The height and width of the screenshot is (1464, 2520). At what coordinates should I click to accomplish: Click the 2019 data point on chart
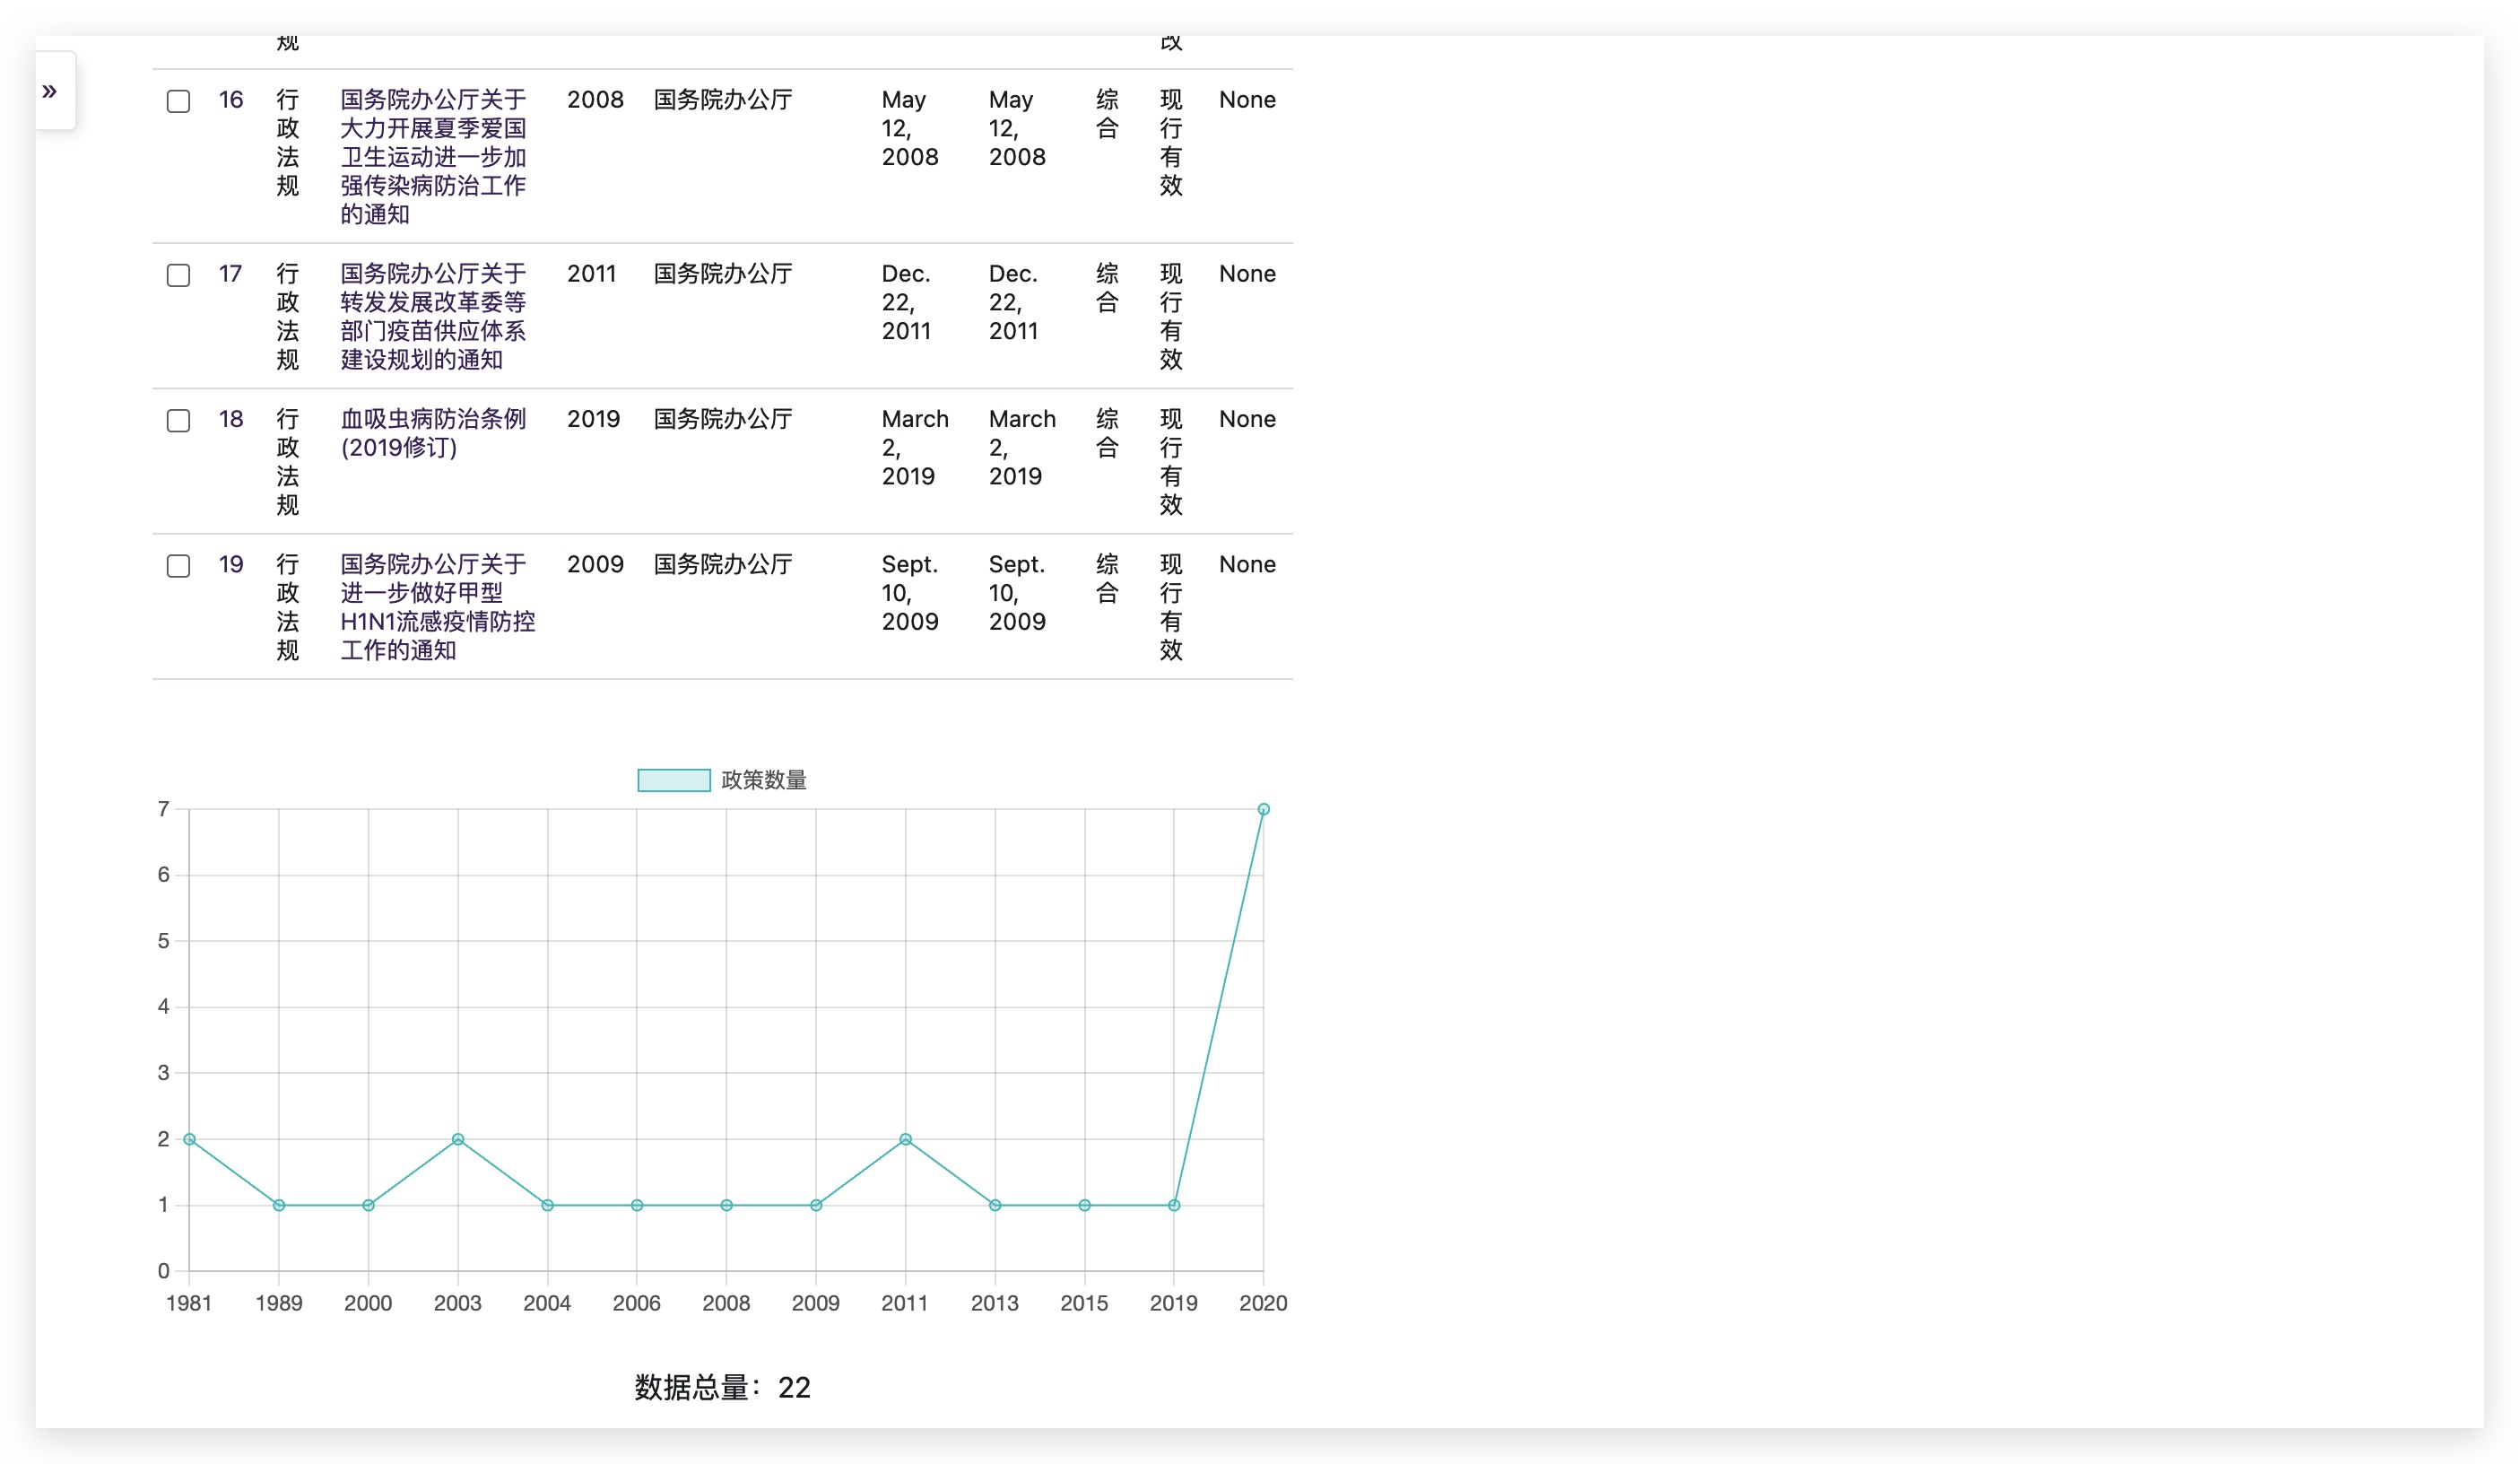pyautogui.click(x=1174, y=1205)
